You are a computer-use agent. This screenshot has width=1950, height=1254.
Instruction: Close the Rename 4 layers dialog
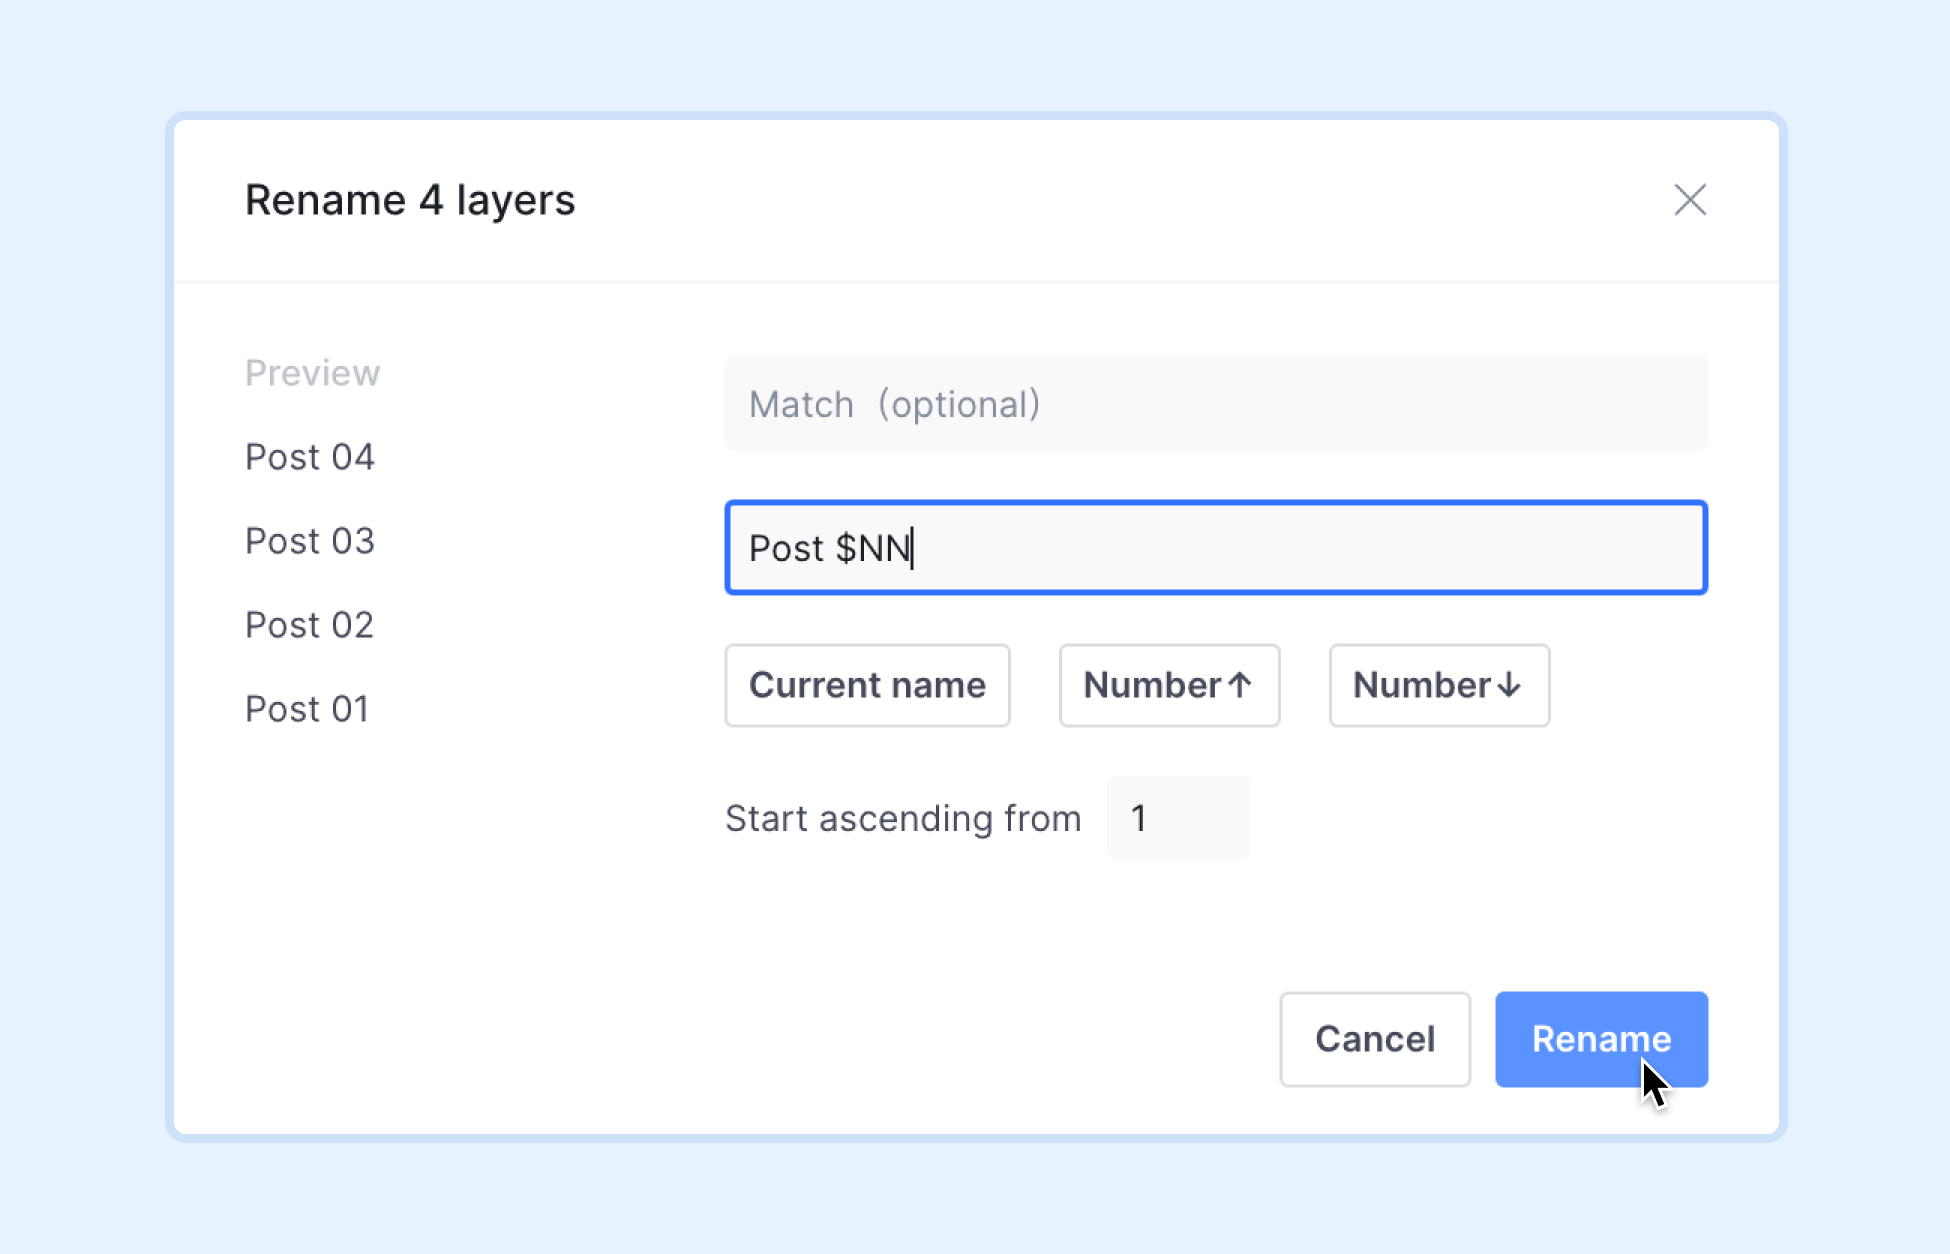[x=1690, y=200]
